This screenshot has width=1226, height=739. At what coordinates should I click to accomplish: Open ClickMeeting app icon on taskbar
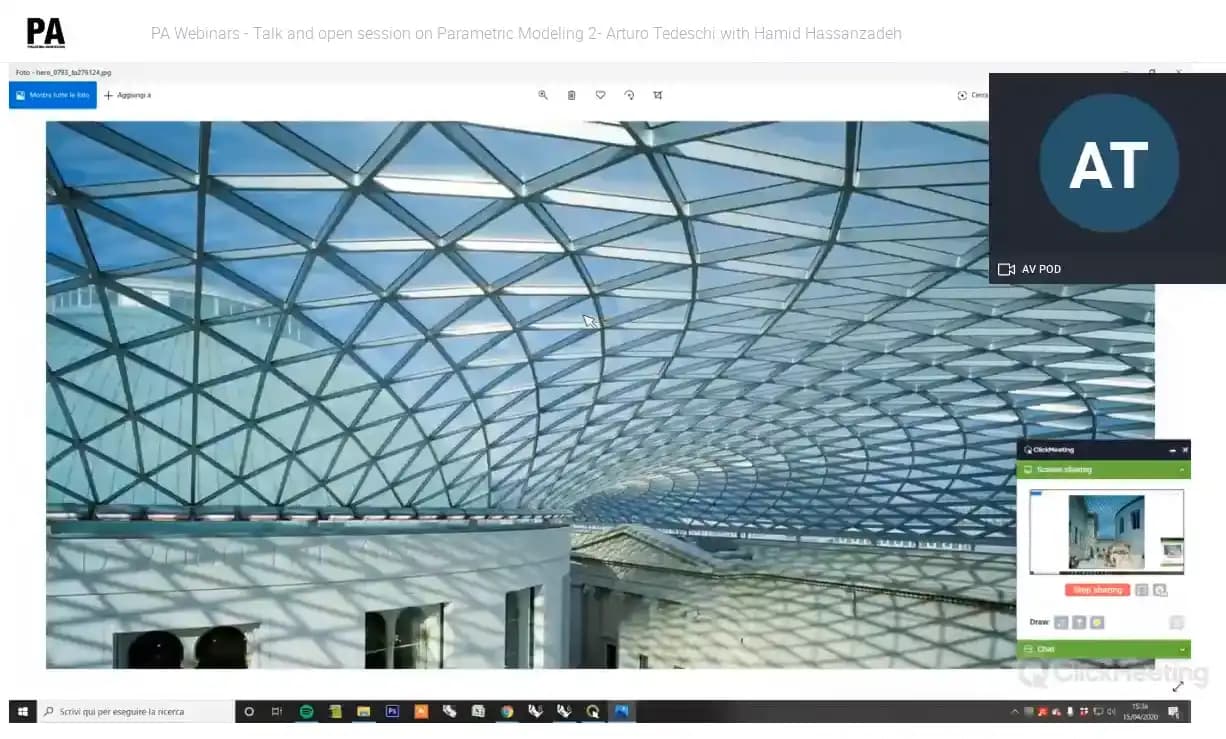pos(594,712)
